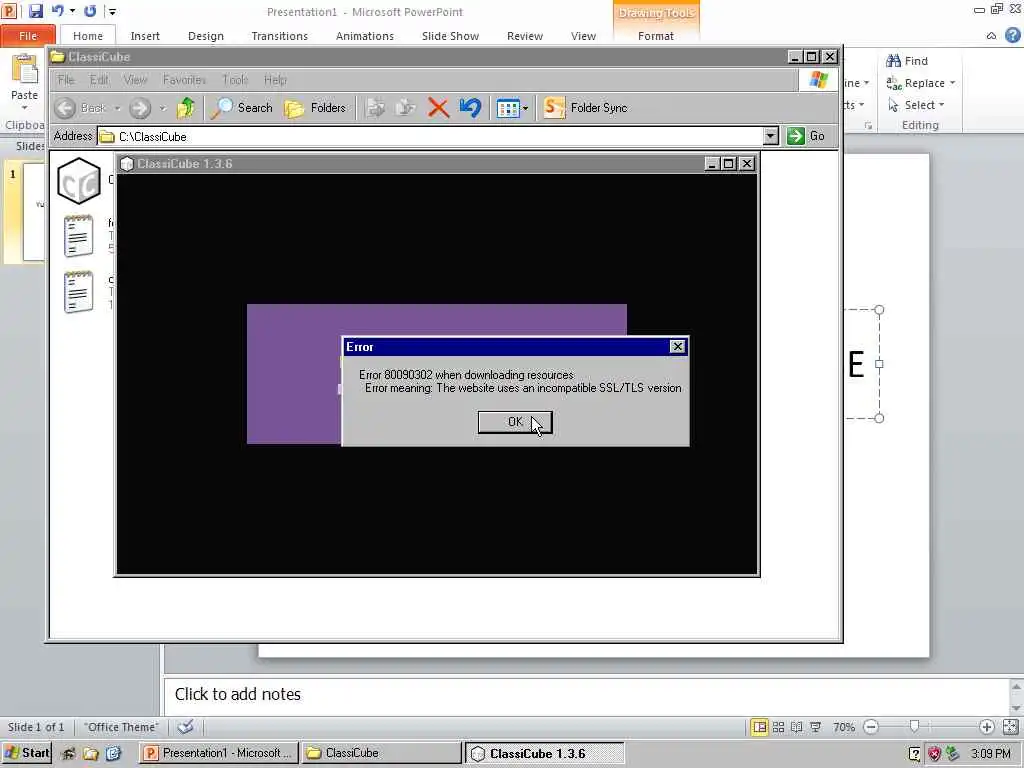Viewport: 1024px width, 768px height.
Task: Open the Favorites menu in Explorer window
Action: [x=184, y=80]
